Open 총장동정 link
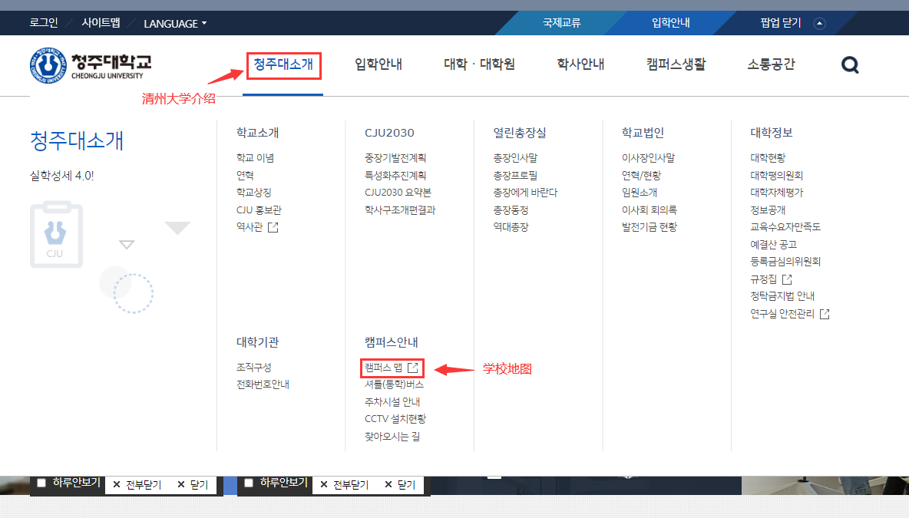 [x=511, y=210]
